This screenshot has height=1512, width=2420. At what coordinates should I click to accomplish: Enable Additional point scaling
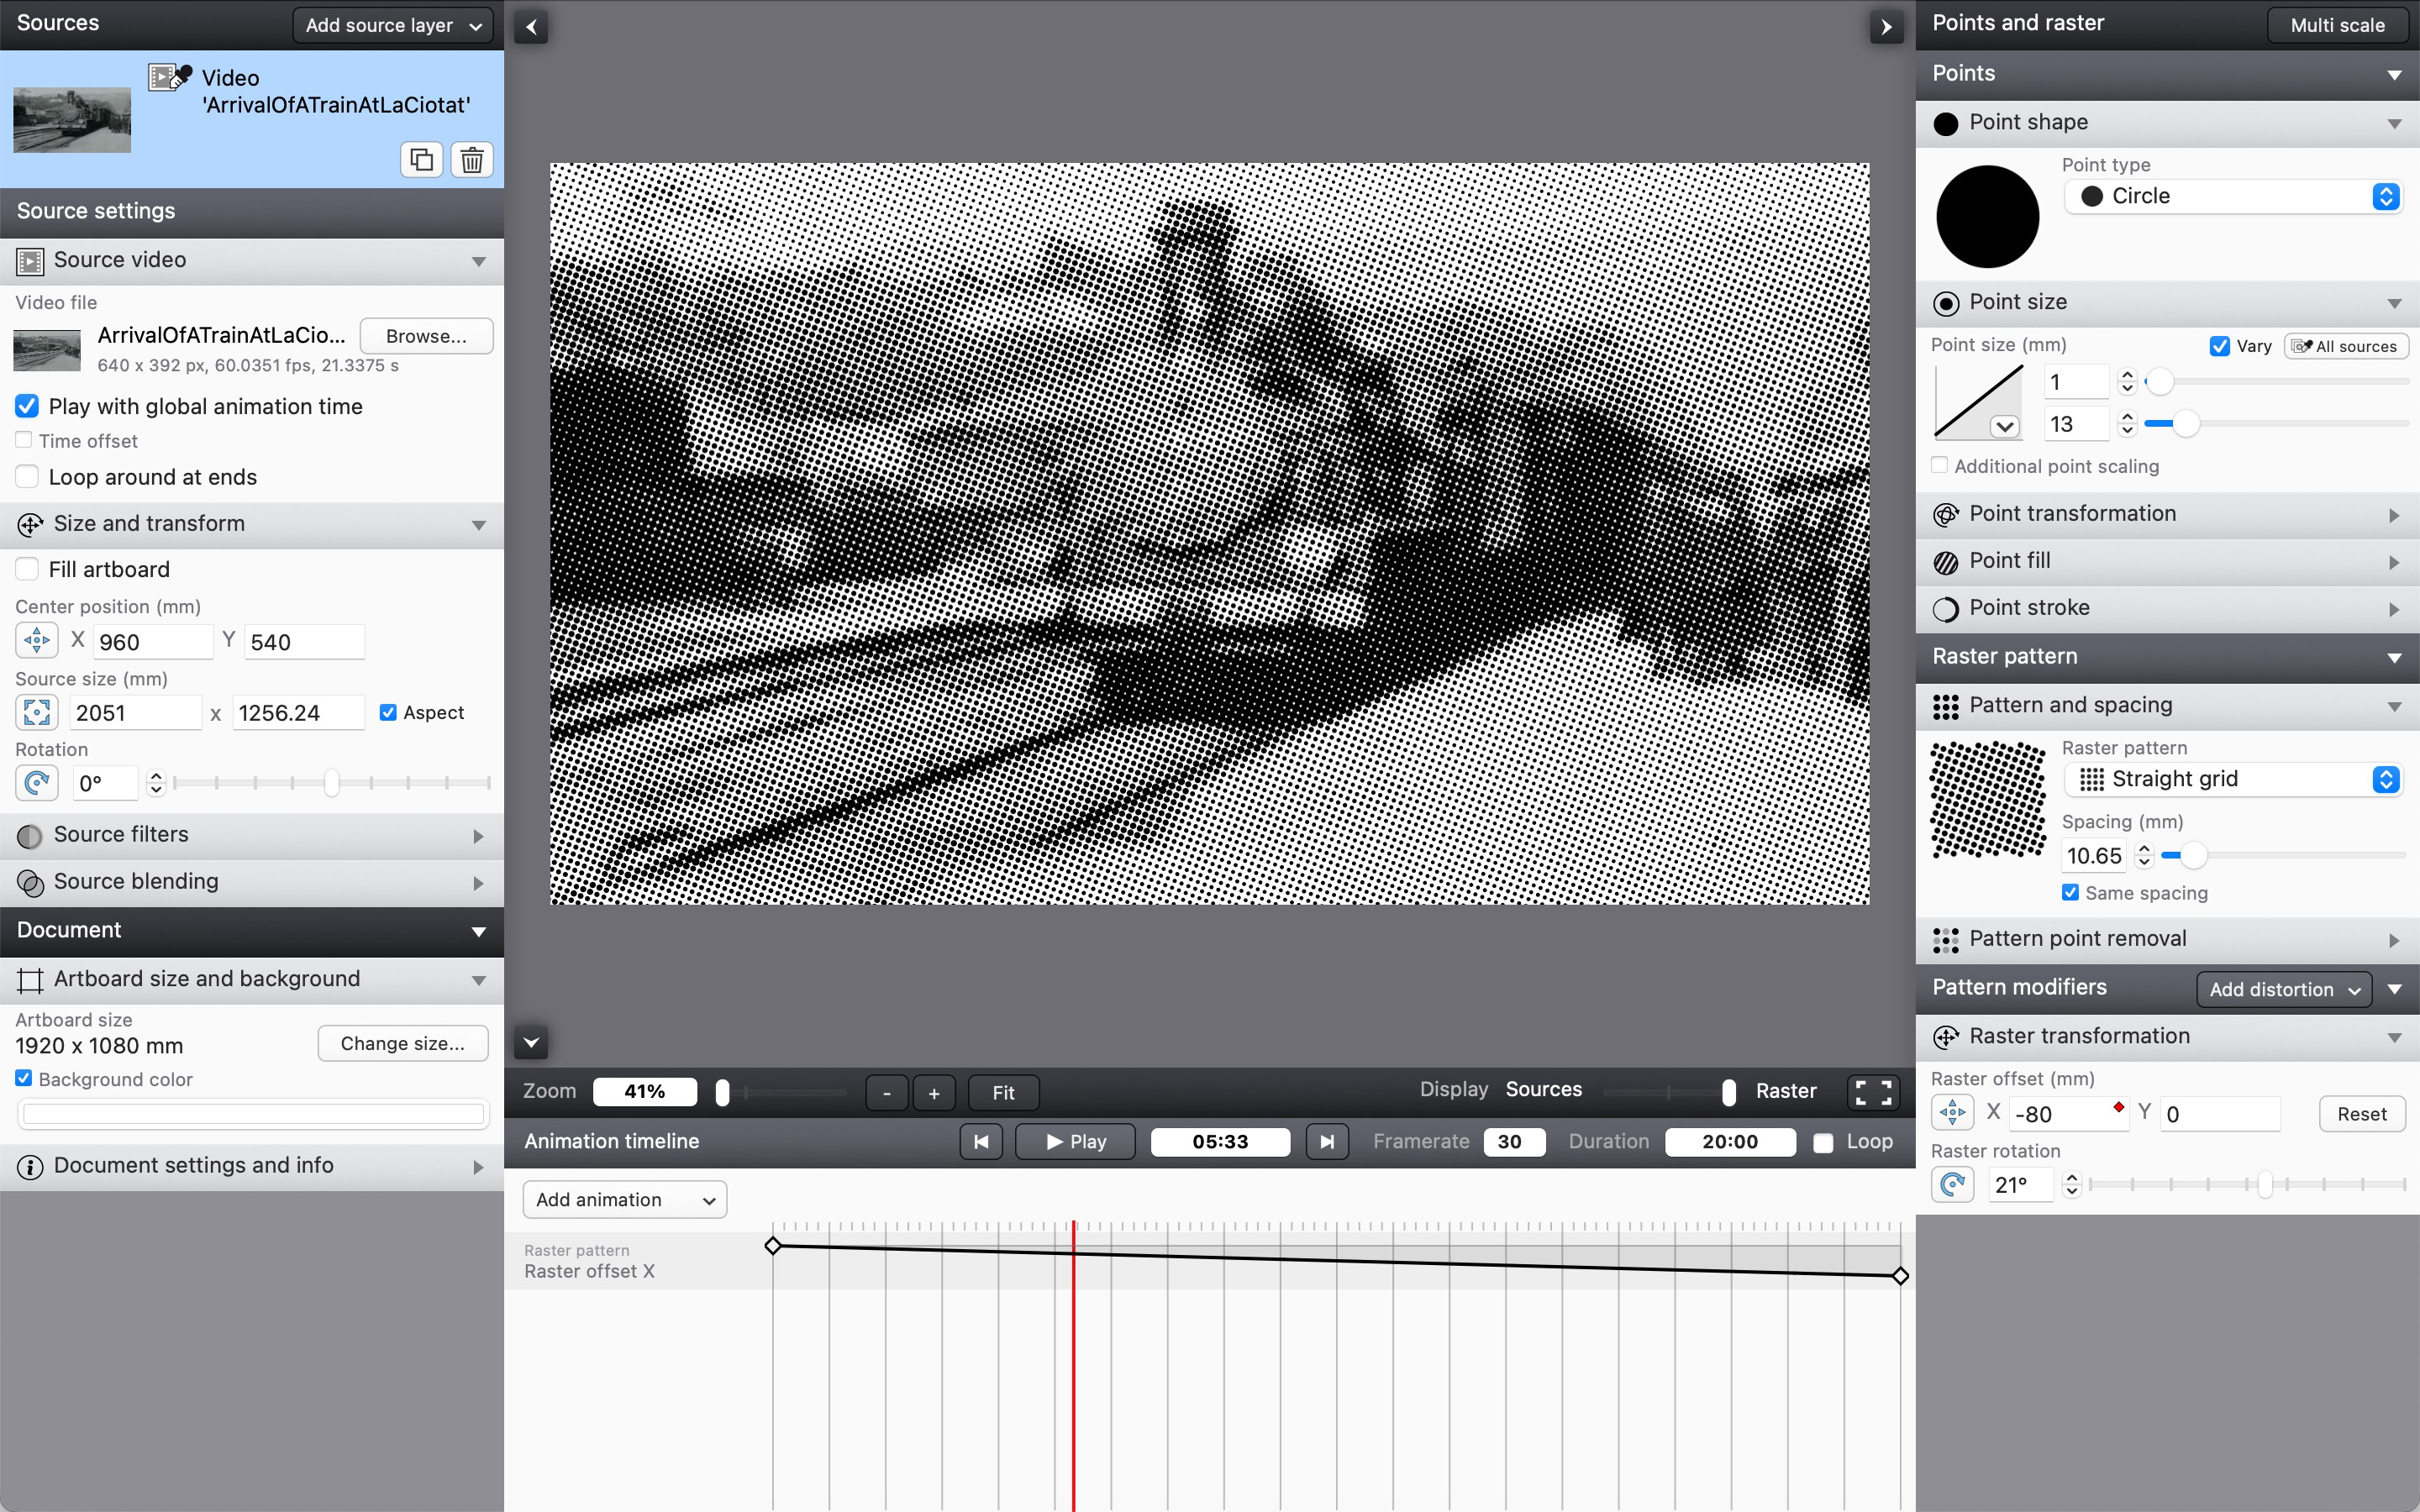click(x=1939, y=465)
